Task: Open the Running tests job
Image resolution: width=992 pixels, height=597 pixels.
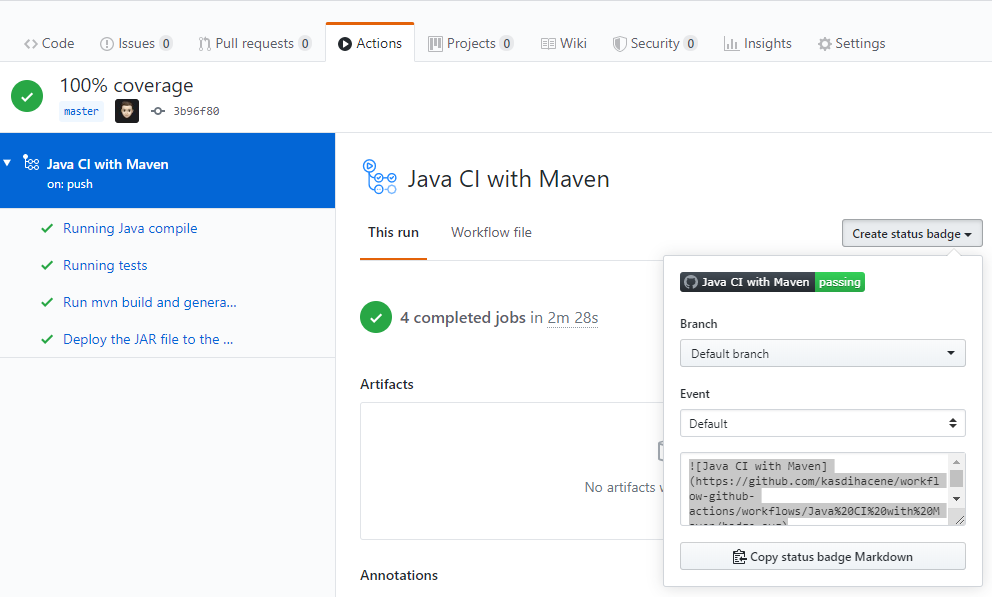Action: pos(105,266)
